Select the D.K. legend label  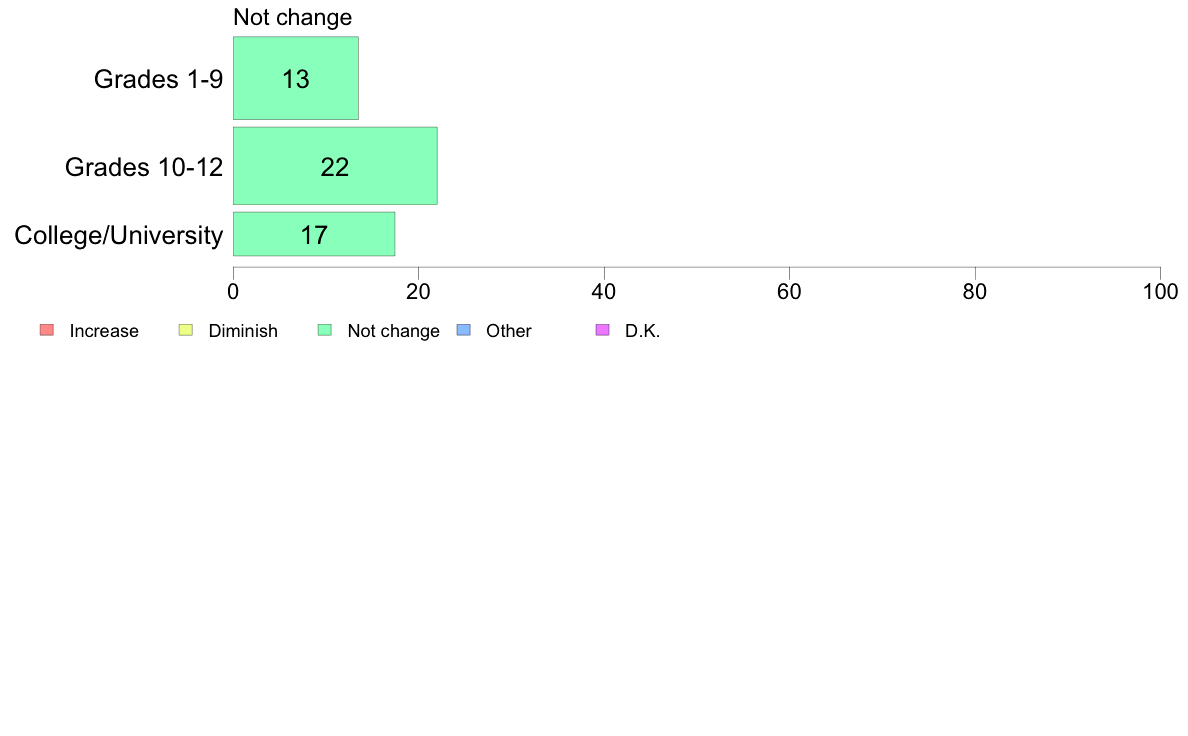click(642, 331)
